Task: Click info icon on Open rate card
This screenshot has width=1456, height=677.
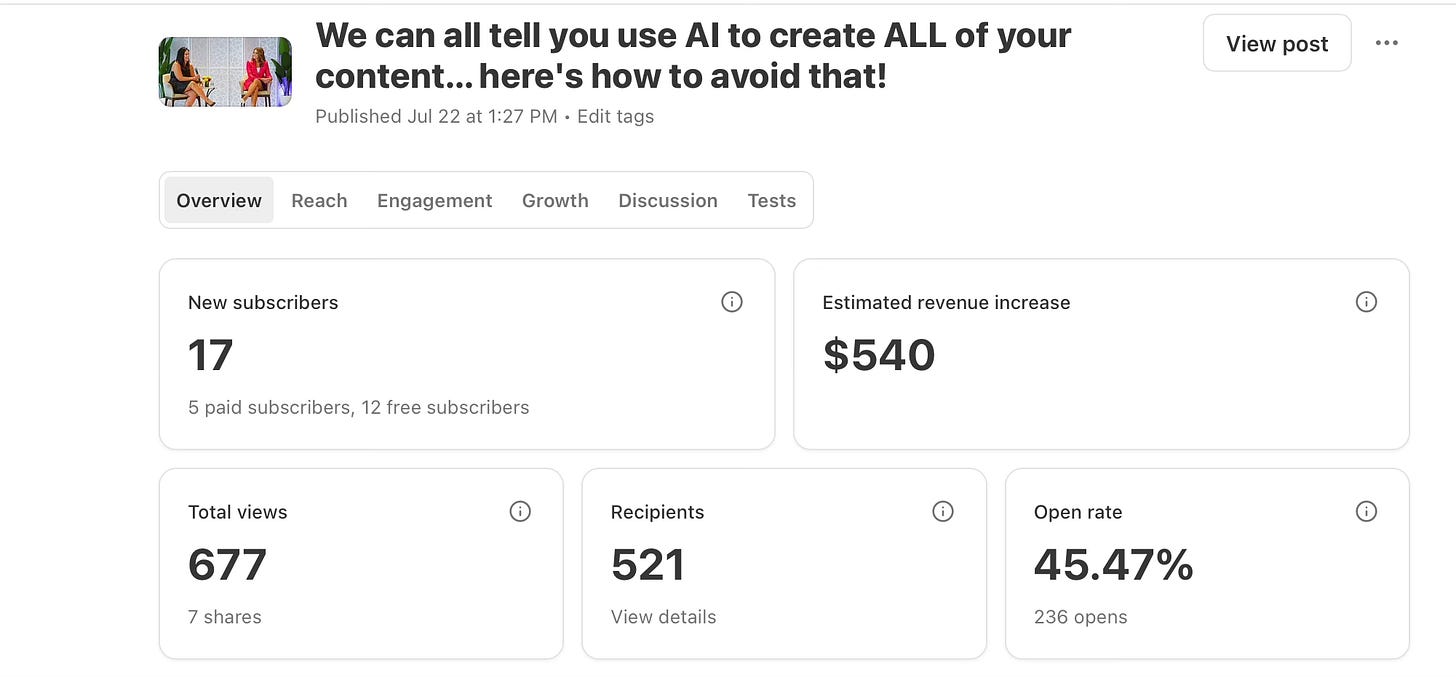Action: click(1366, 511)
